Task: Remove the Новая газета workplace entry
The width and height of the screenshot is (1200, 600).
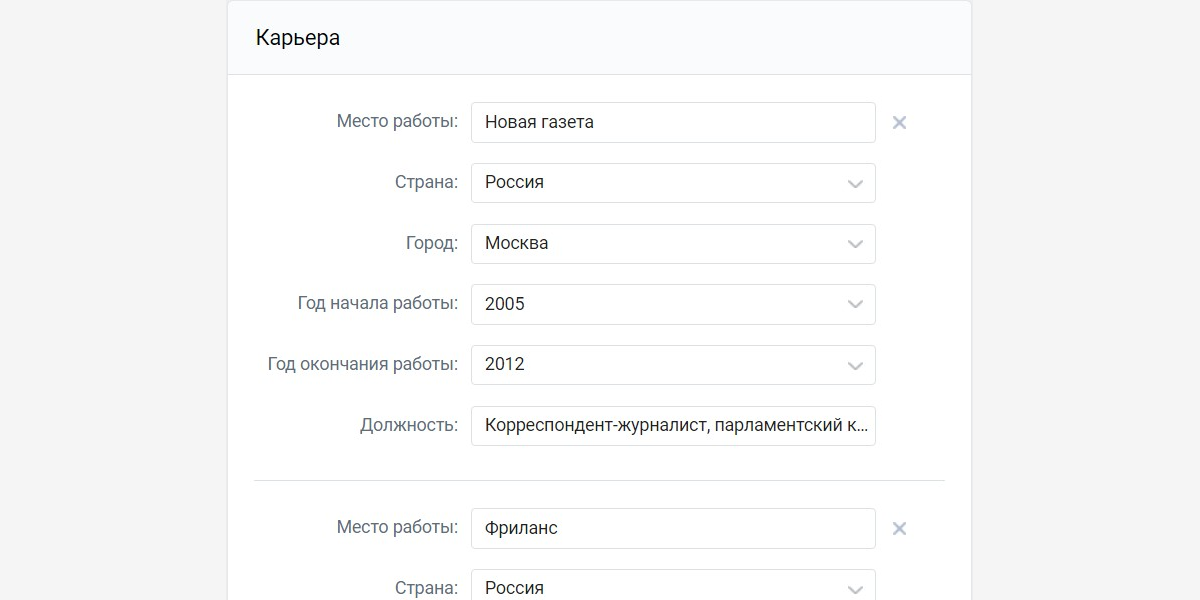Action: (x=899, y=123)
